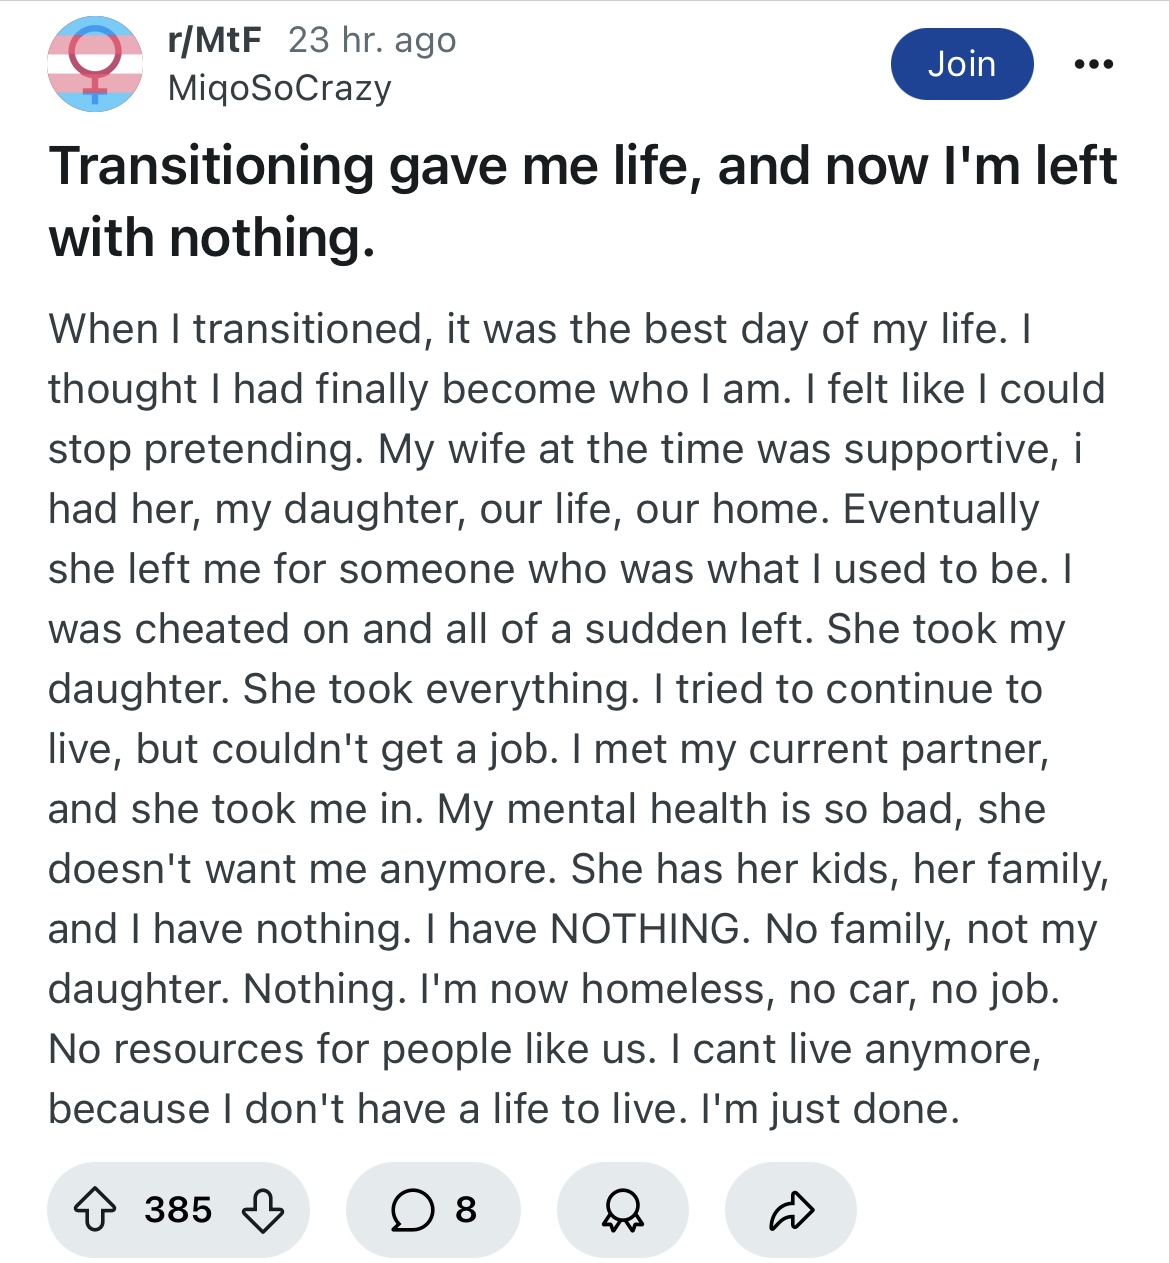
Task: Share the post with the arrow icon
Action: [x=791, y=1210]
